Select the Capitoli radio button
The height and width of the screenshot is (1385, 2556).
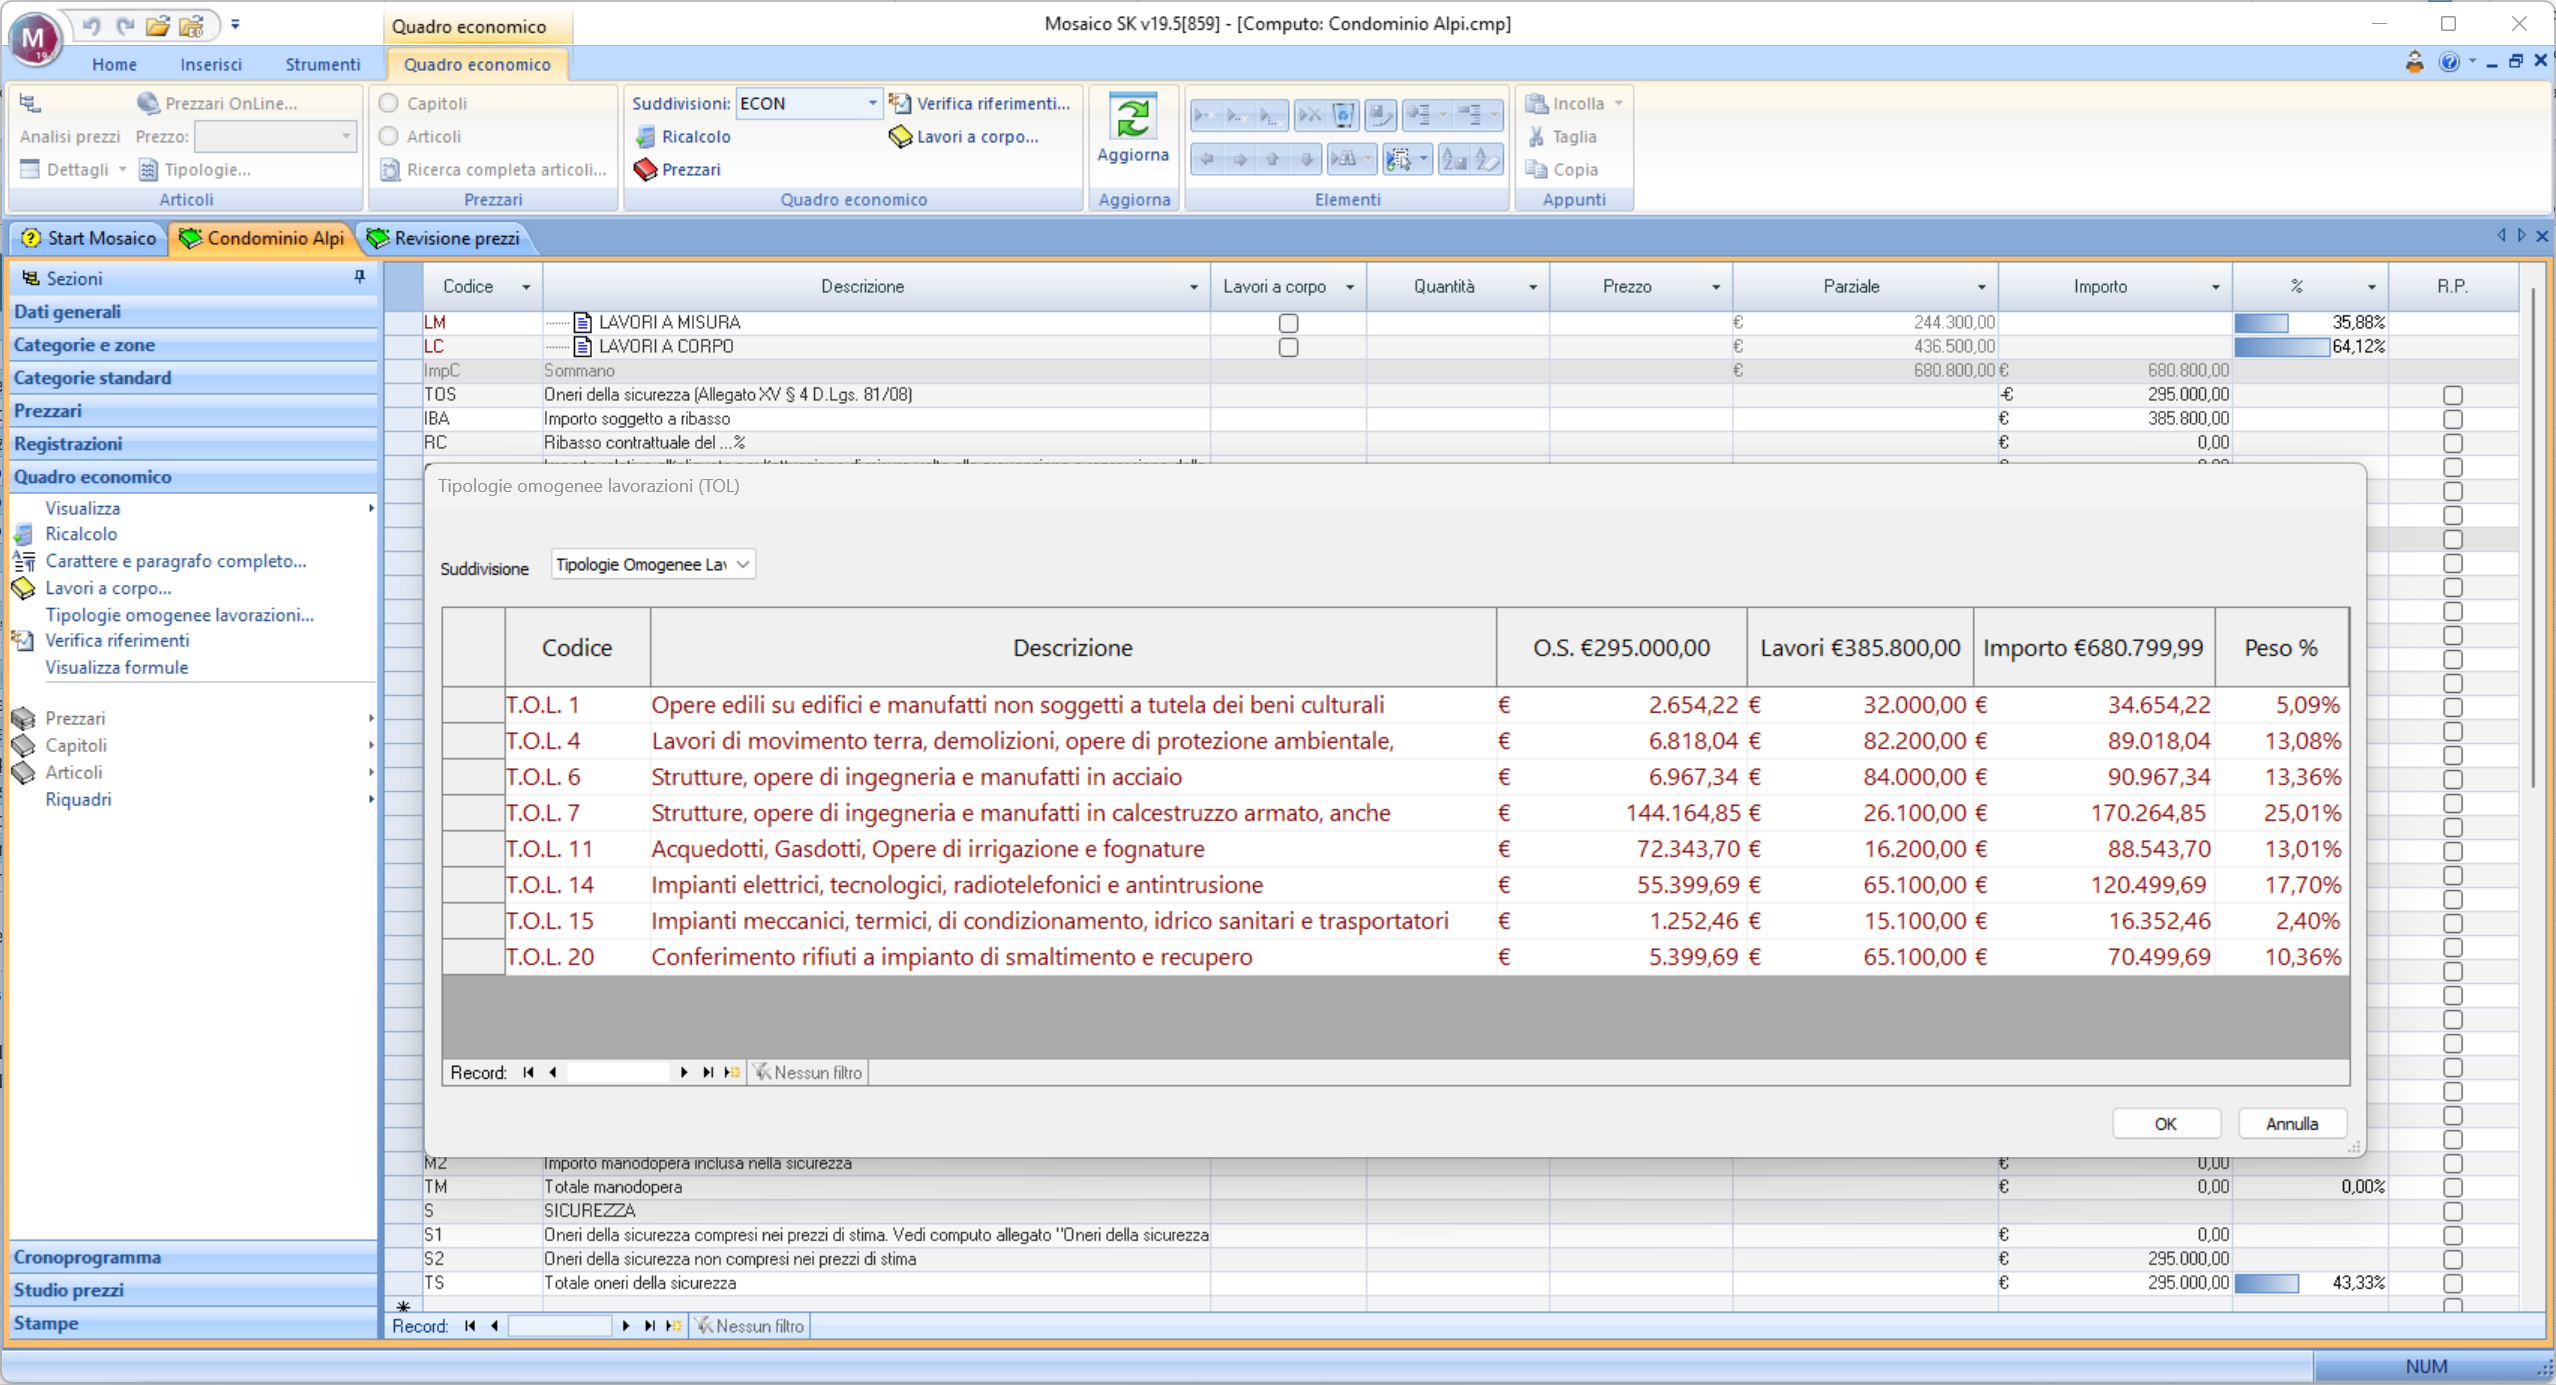[389, 103]
